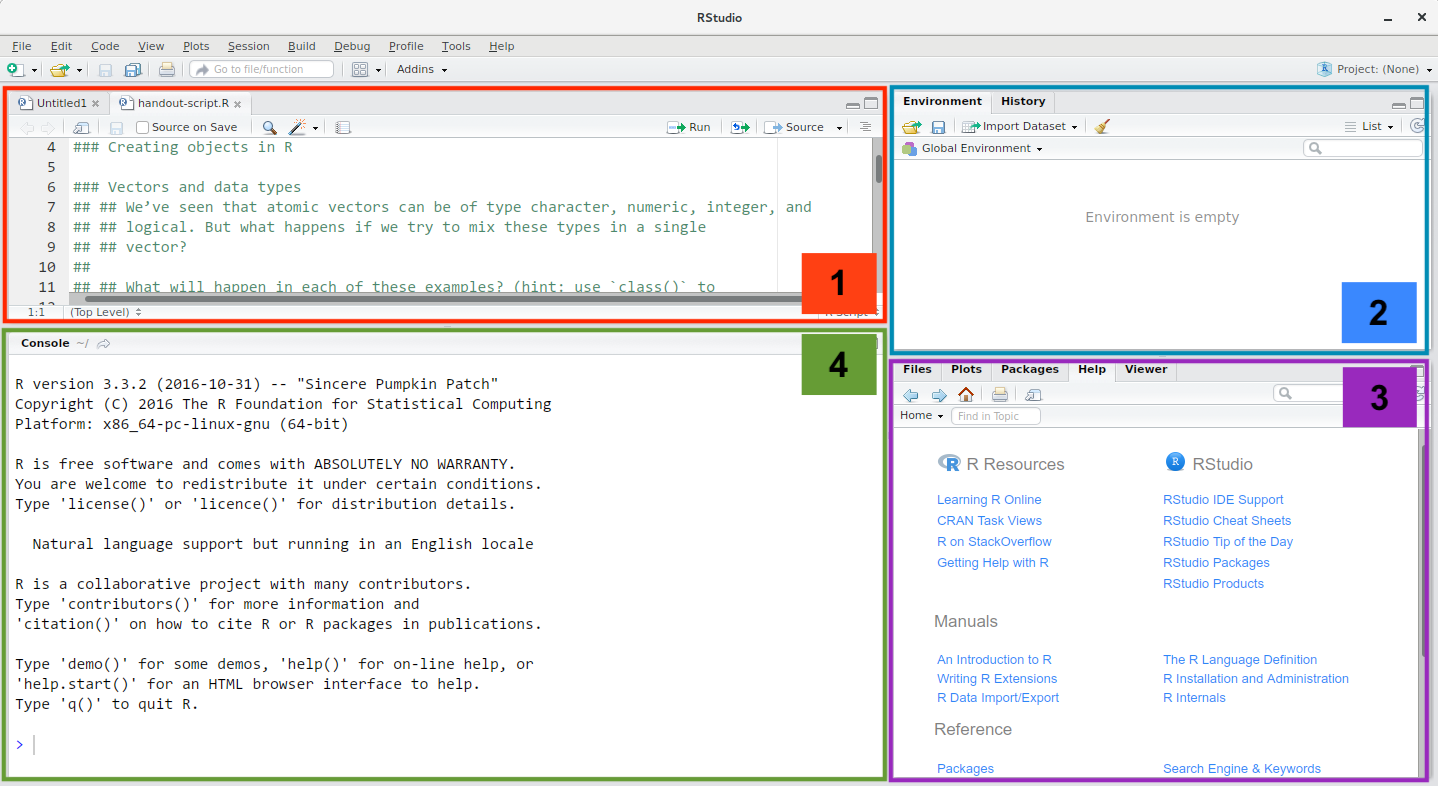
Task: Open An Introduction to R manual link
Action: click(x=994, y=660)
